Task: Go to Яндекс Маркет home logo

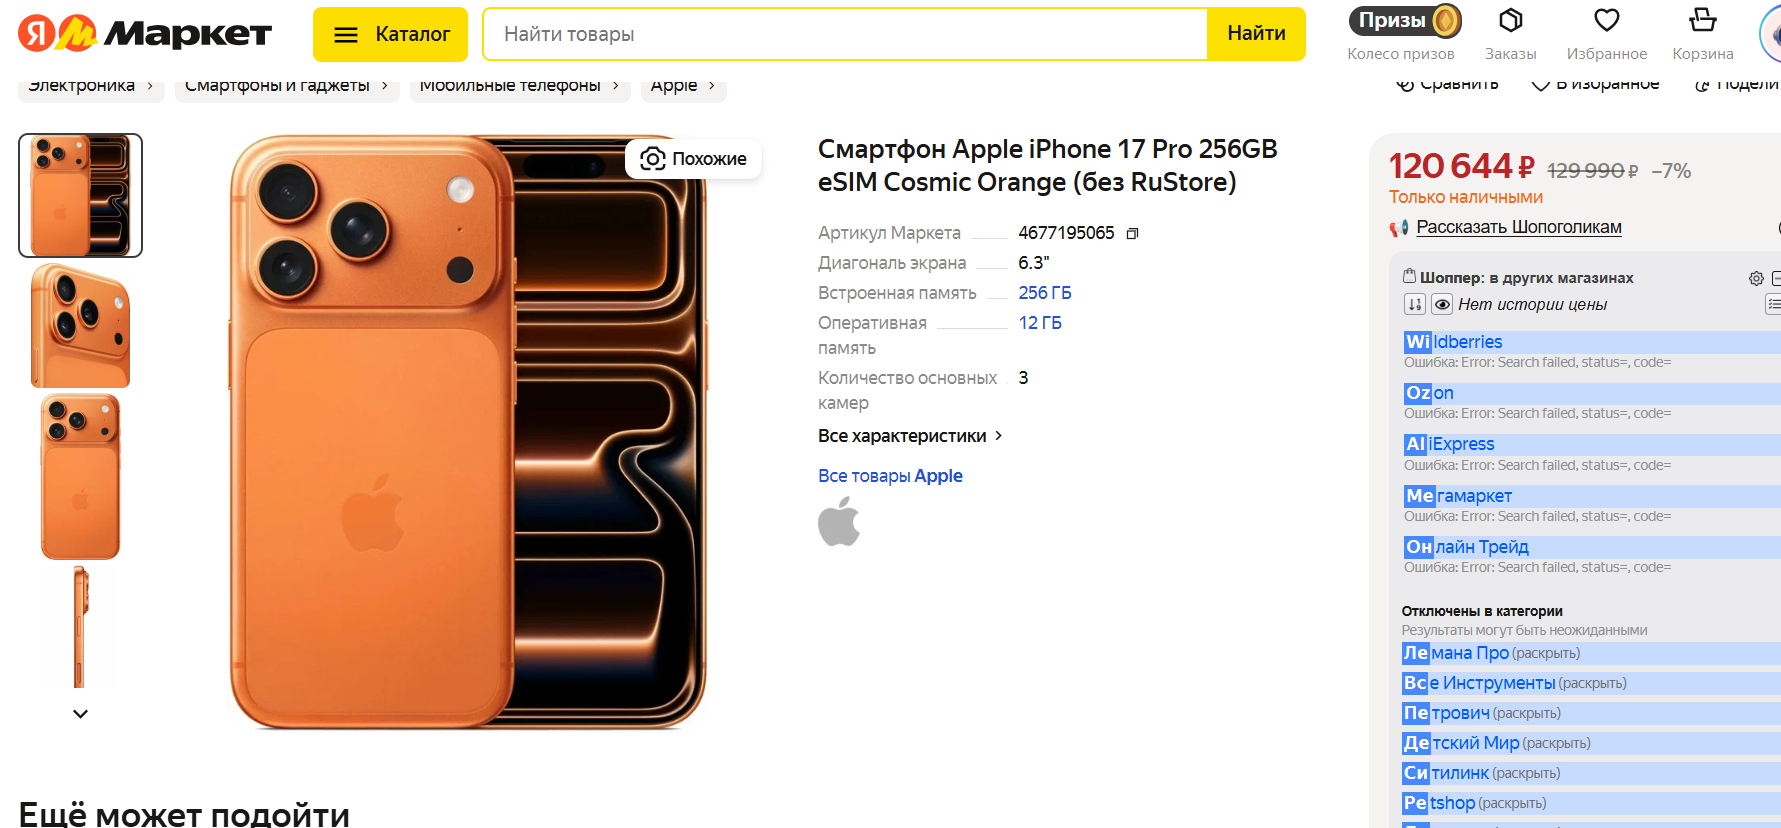Action: pos(145,34)
